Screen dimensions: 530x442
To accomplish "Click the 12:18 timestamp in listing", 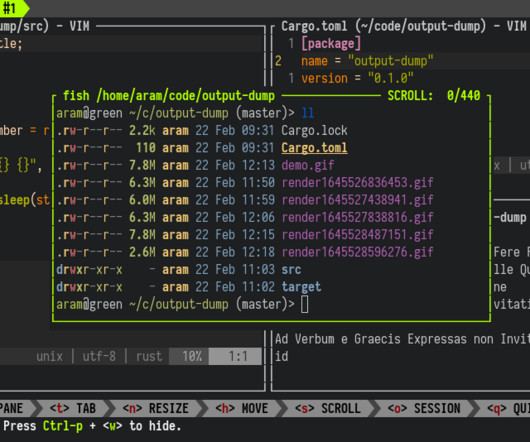I will (x=258, y=252).
